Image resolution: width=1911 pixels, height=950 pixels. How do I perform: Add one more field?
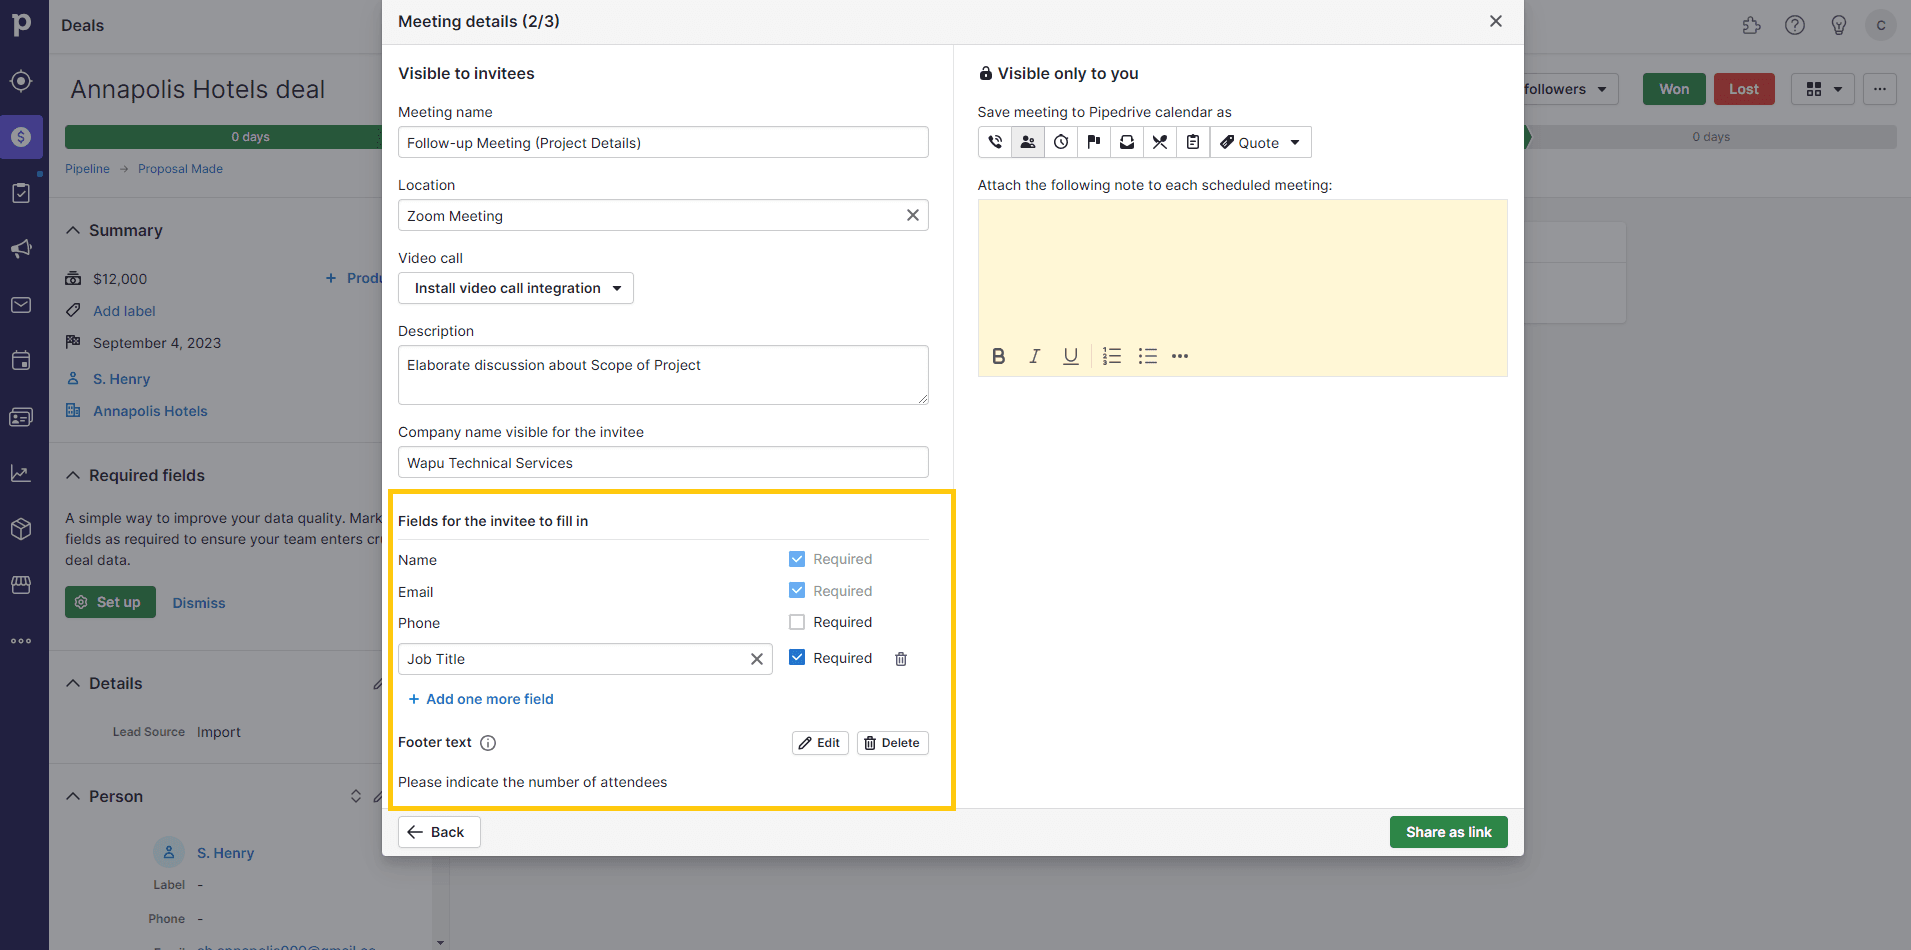[481, 699]
